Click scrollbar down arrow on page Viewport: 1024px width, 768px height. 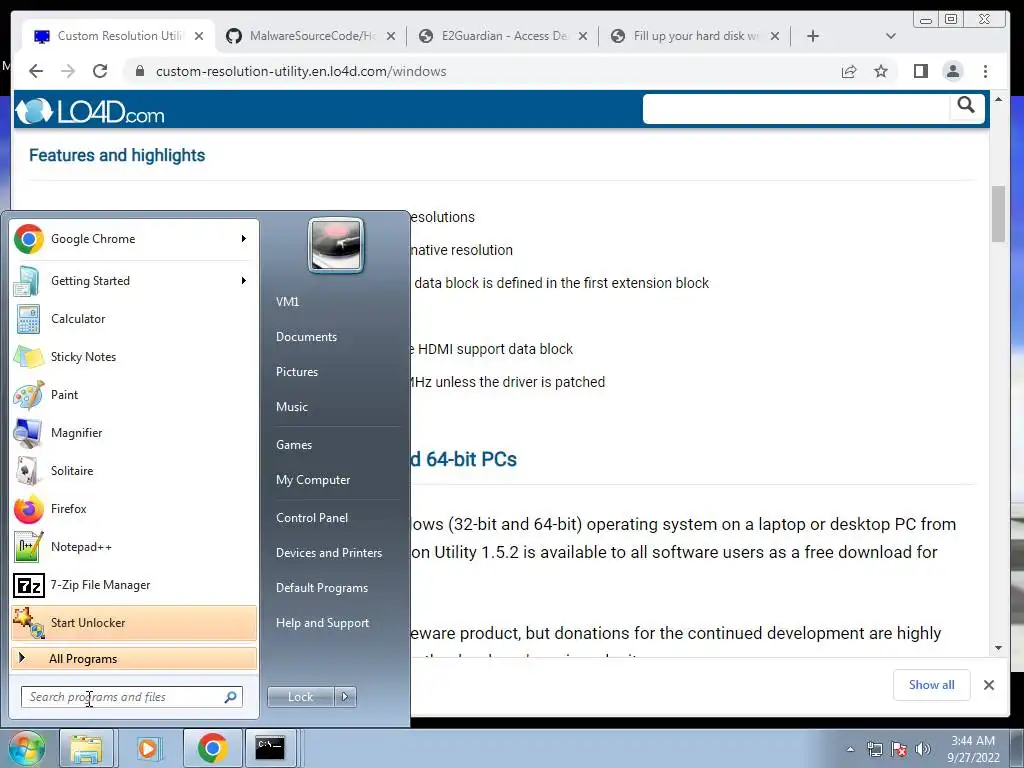click(x=998, y=648)
